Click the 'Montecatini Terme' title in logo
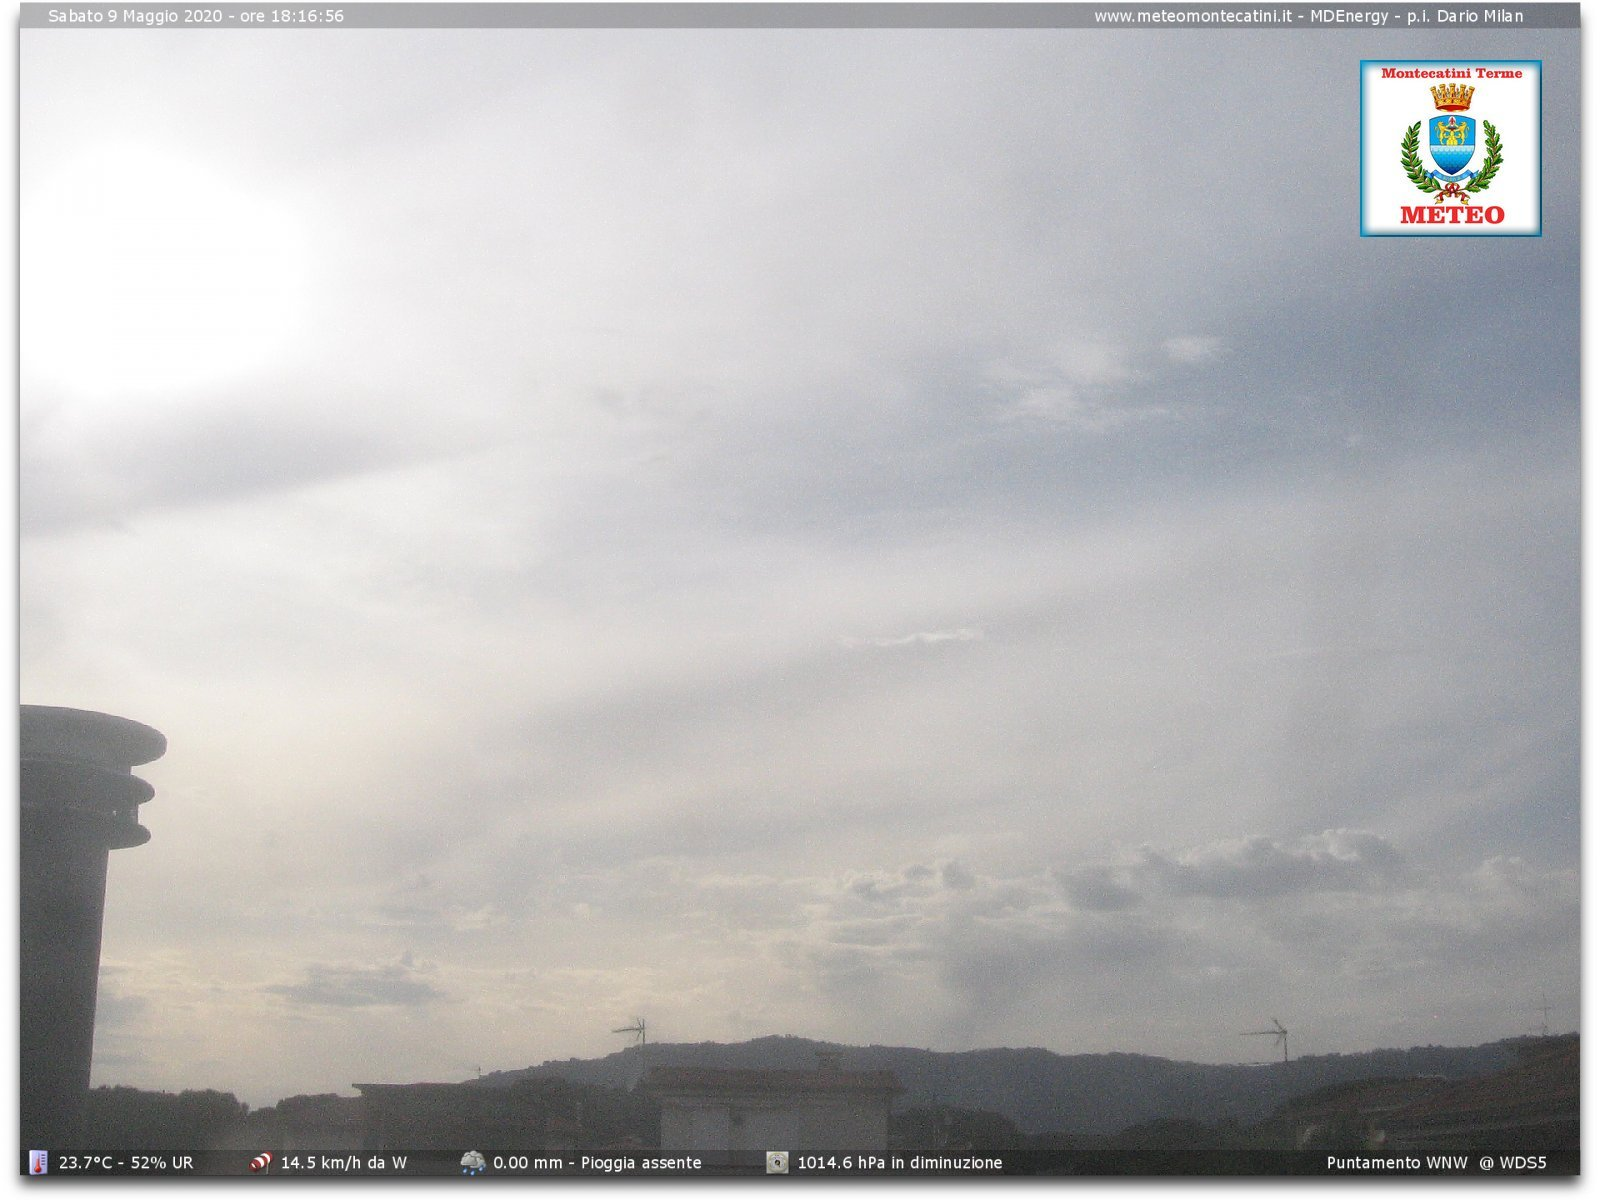This screenshot has height=1200, width=1600. point(1451,73)
